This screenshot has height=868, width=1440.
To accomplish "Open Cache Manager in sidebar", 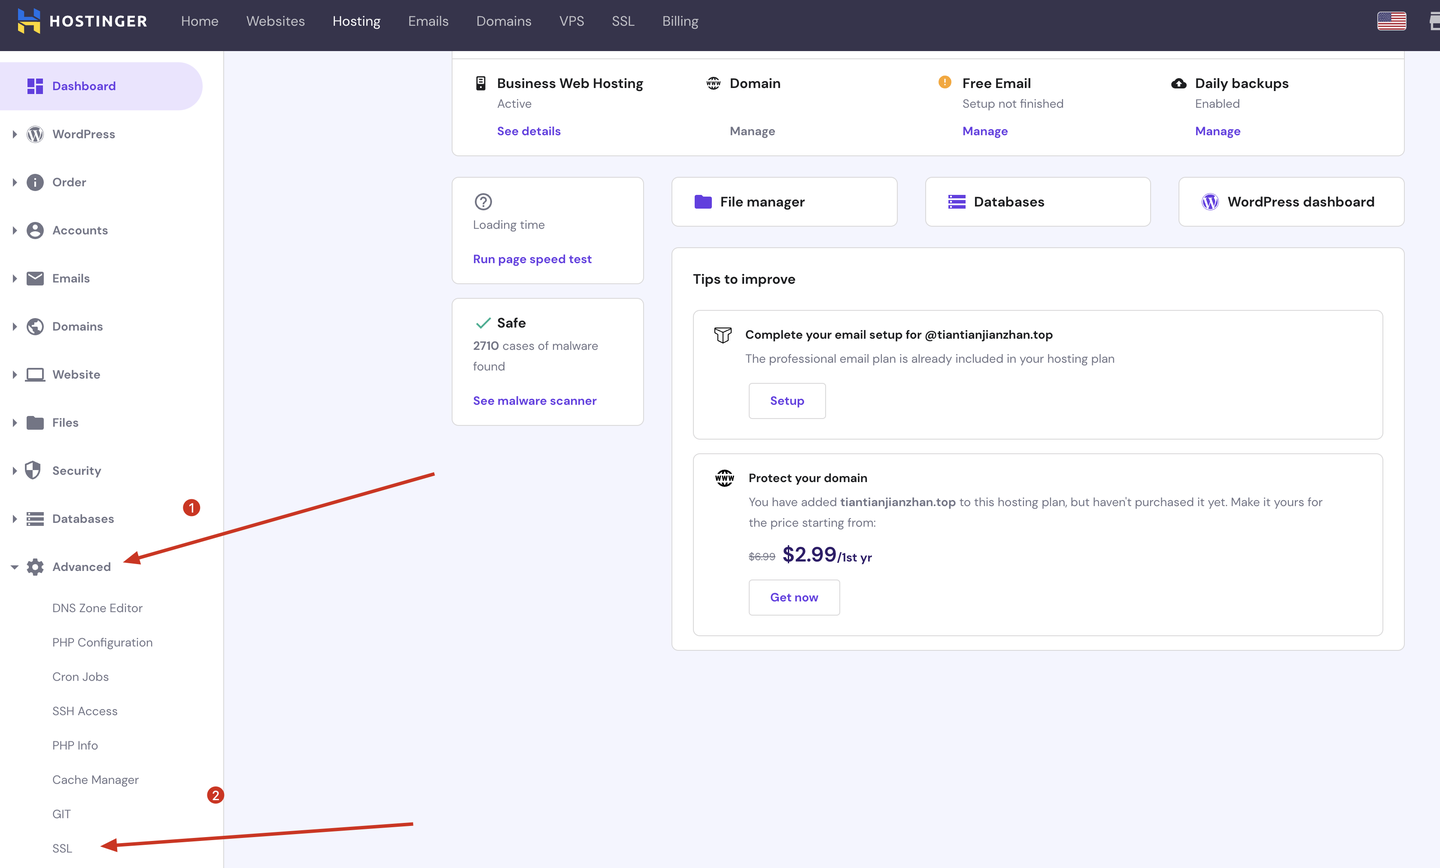I will (x=96, y=780).
